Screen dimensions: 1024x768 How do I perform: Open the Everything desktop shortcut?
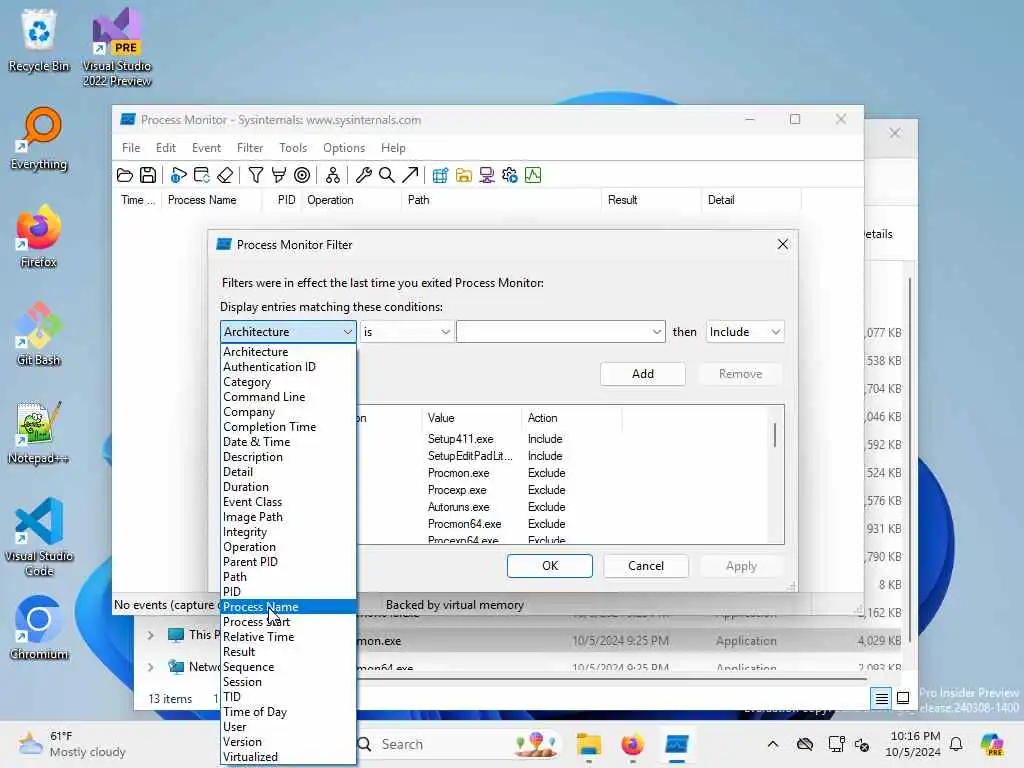(39, 138)
